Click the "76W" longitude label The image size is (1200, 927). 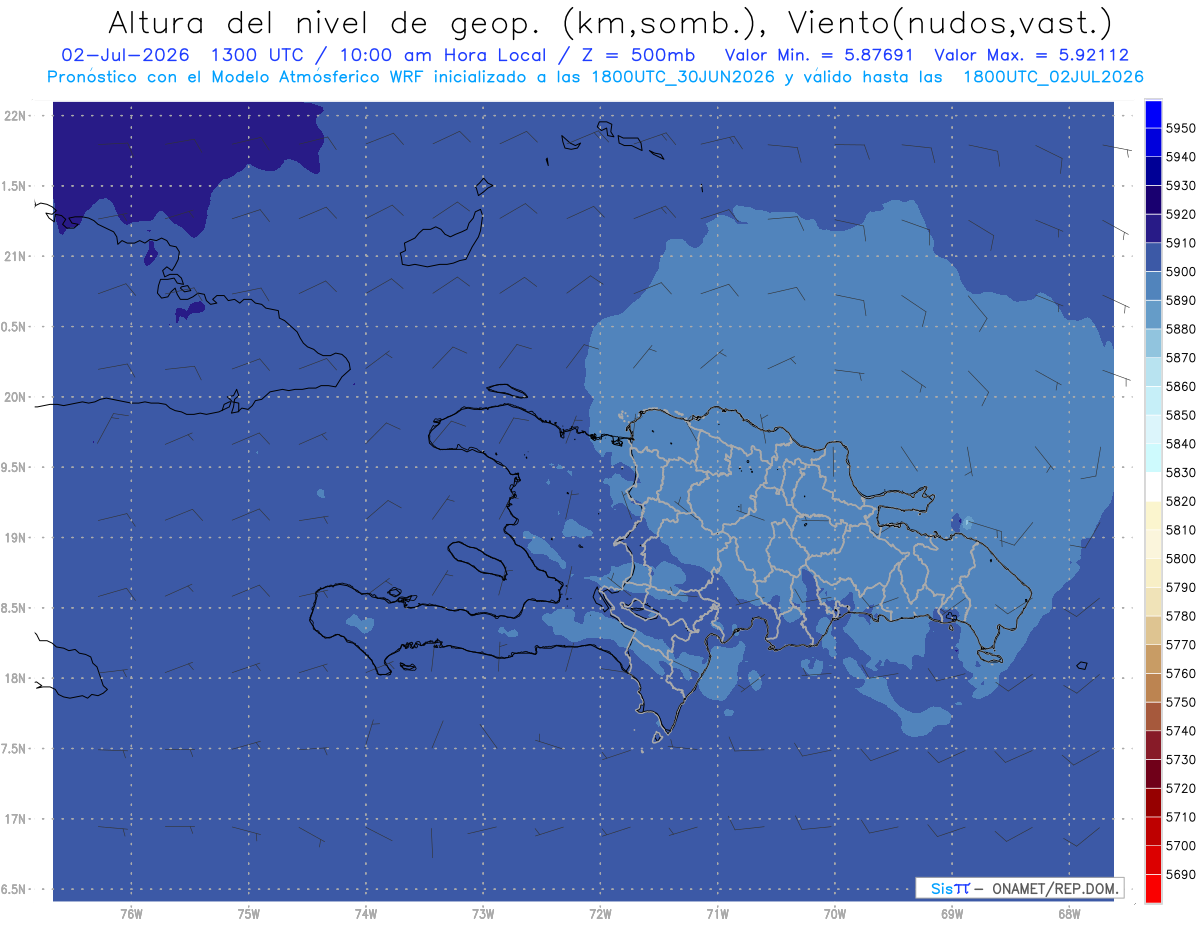click(x=131, y=914)
